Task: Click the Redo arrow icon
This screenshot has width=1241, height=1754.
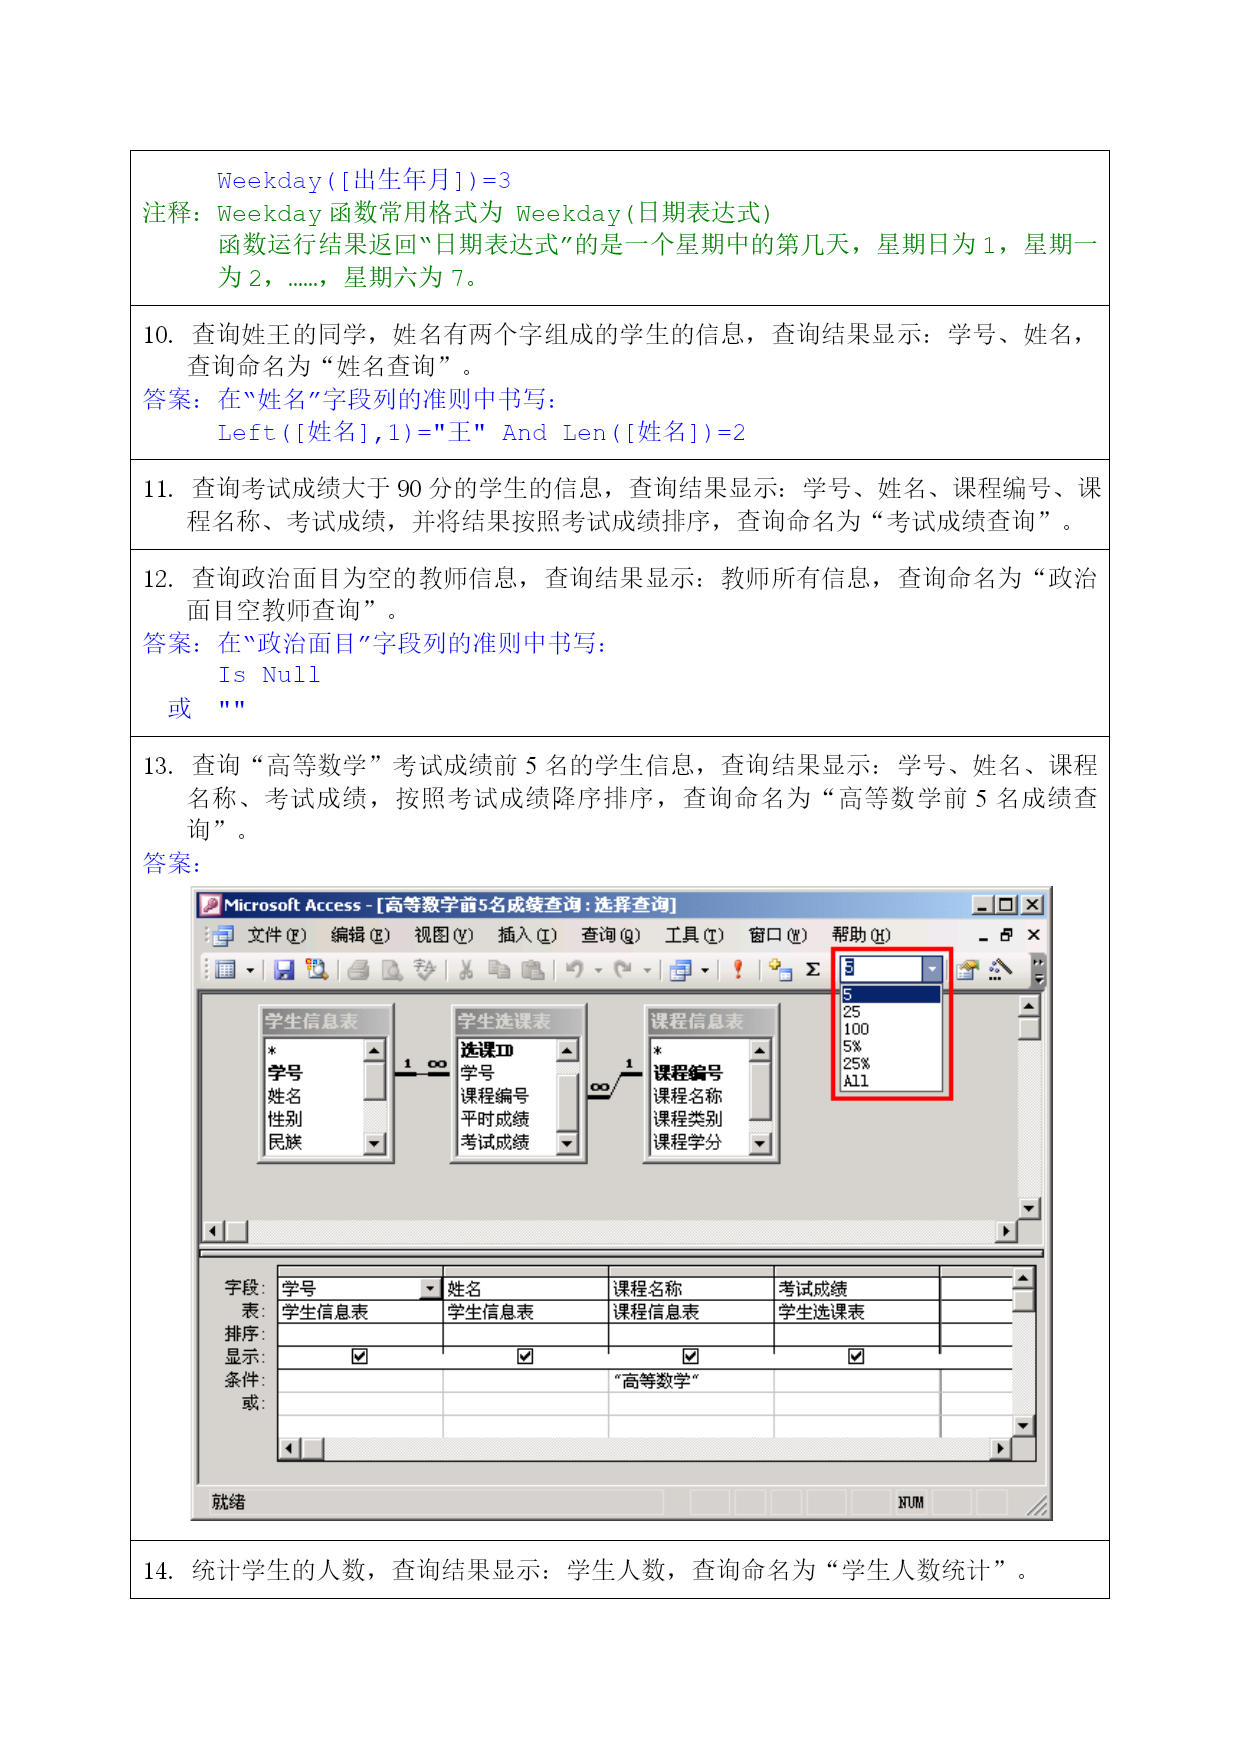Action: [623, 969]
